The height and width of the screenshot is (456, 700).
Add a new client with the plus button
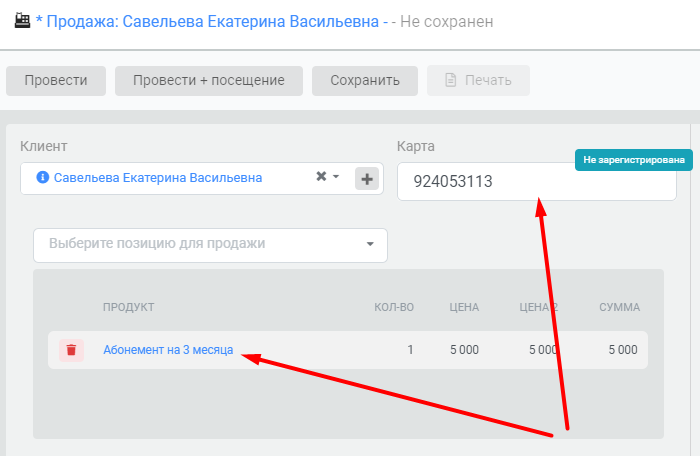367,179
